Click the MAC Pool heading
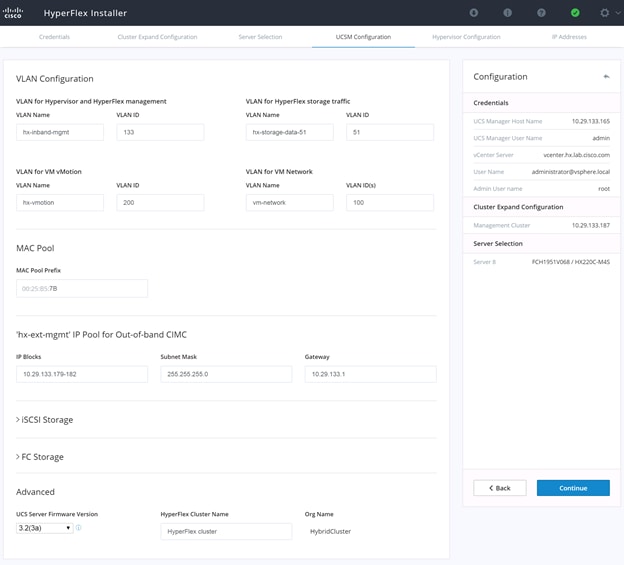The height and width of the screenshot is (565, 624). [35, 248]
